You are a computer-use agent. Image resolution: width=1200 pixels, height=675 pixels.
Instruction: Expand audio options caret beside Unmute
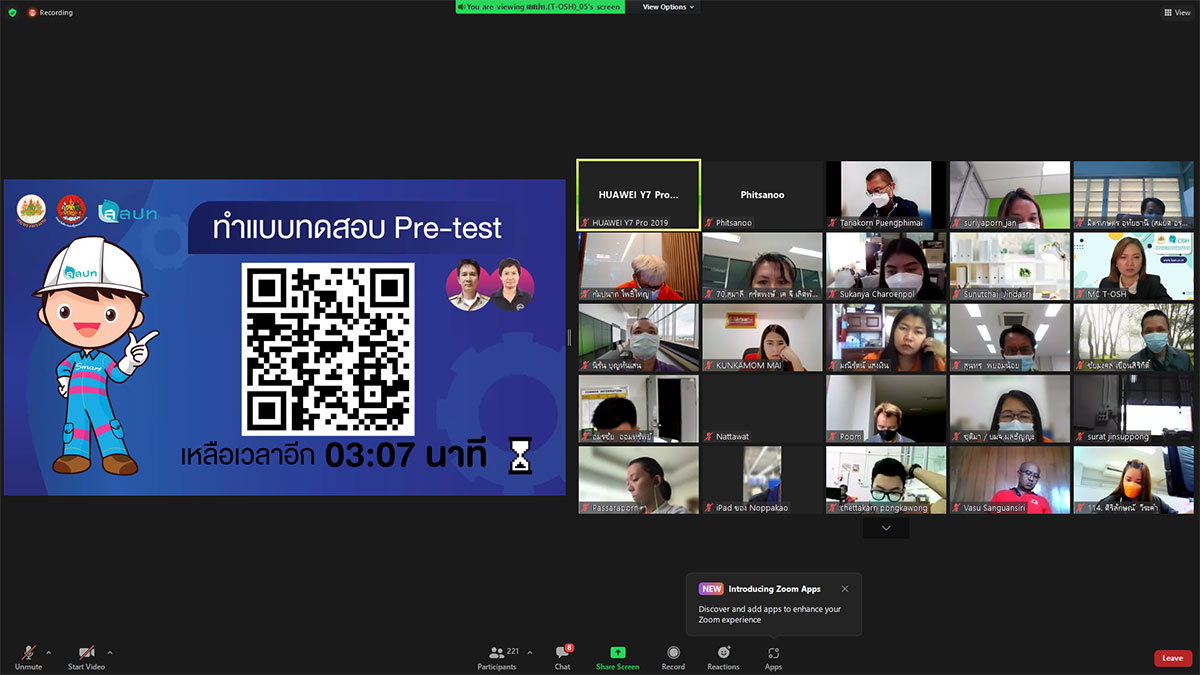pyautogui.click(x=48, y=653)
